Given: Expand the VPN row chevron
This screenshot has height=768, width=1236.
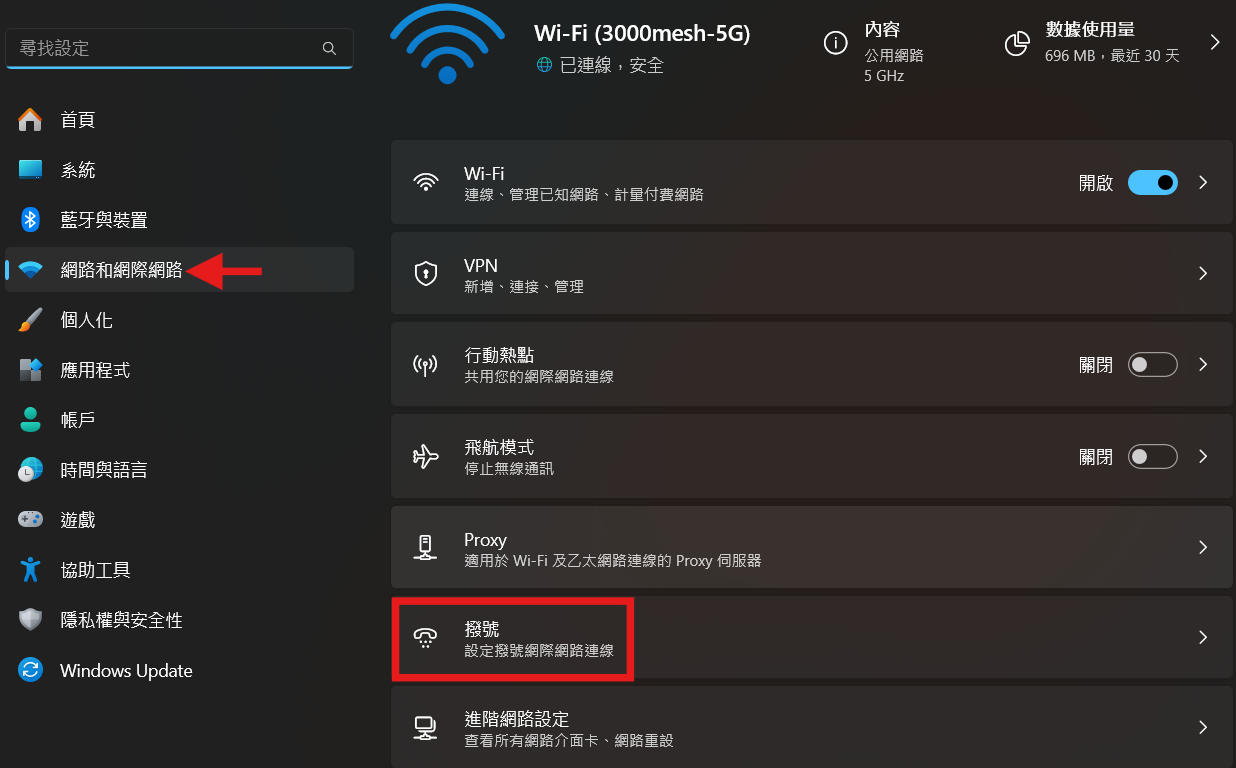Looking at the screenshot, I should (1203, 274).
